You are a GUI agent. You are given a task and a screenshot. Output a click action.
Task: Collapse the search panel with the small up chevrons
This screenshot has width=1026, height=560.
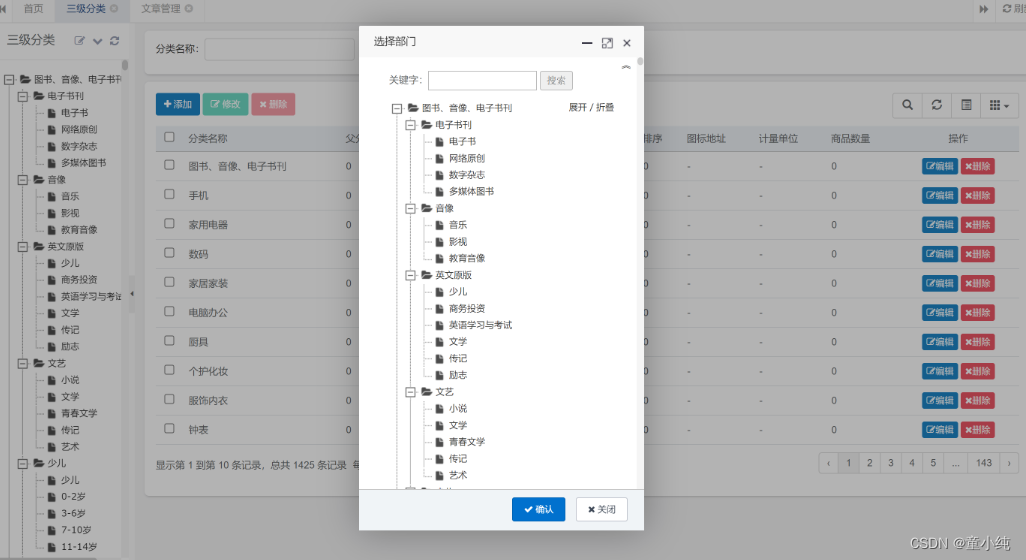pyautogui.click(x=626, y=67)
